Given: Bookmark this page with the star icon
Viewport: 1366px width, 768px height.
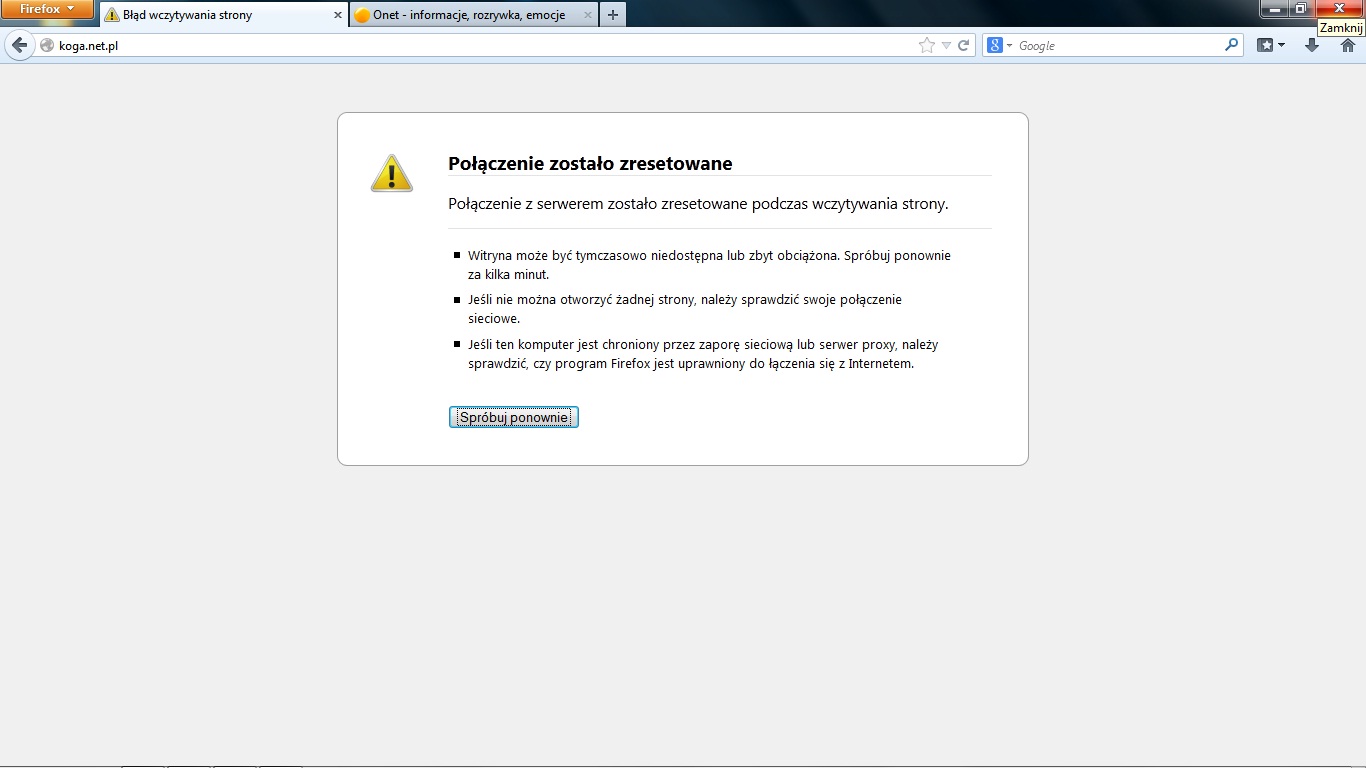Looking at the screenshot, I should [927, 45].
